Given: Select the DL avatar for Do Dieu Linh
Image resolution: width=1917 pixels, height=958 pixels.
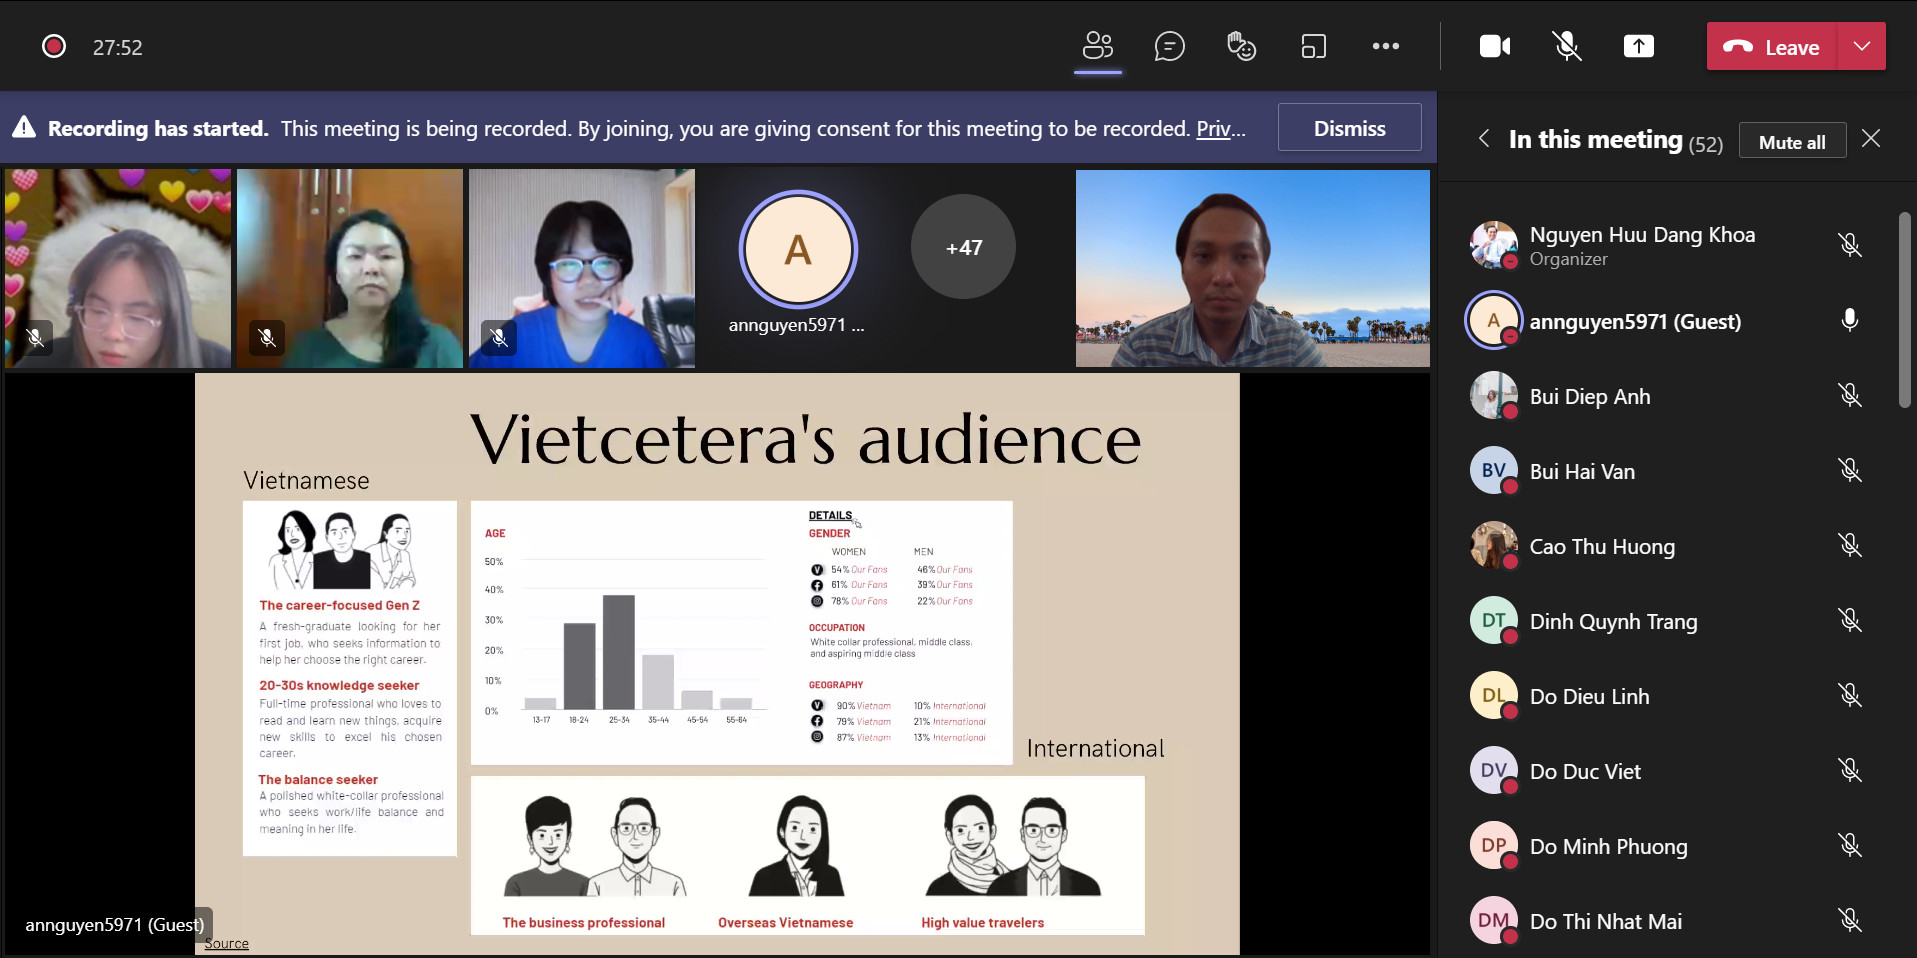Looking at the screenshot, I should [x=1494, y=695].
